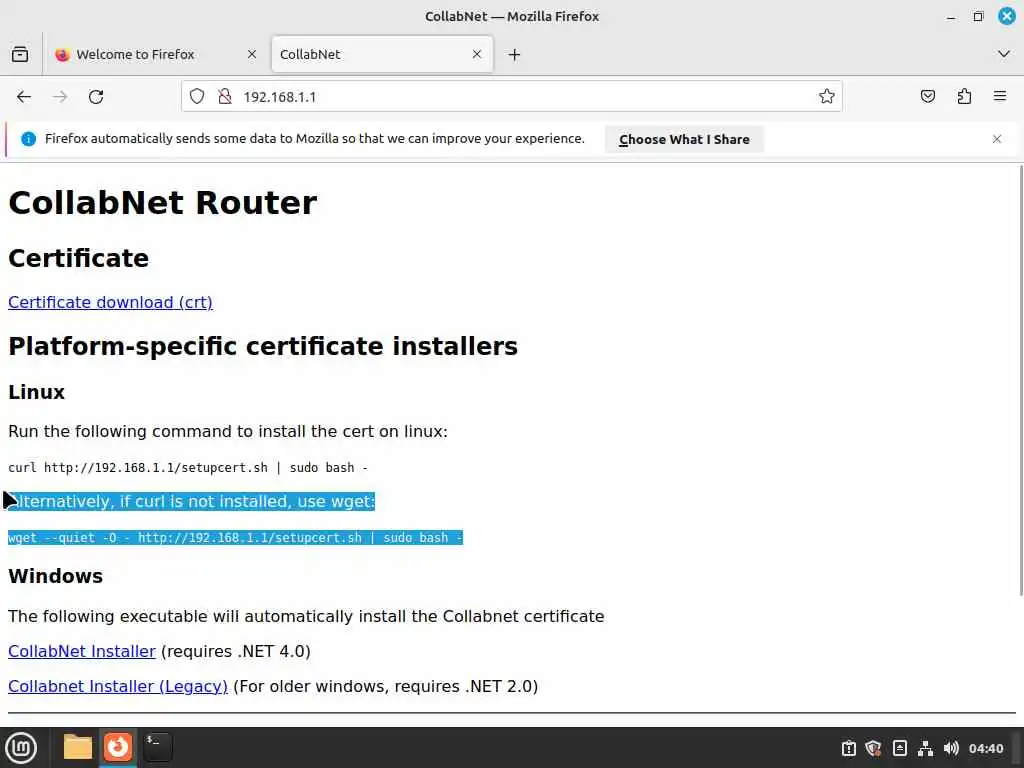Click the notes tray icon beside network
1024x768 pixels.
[x=900, y=748]
